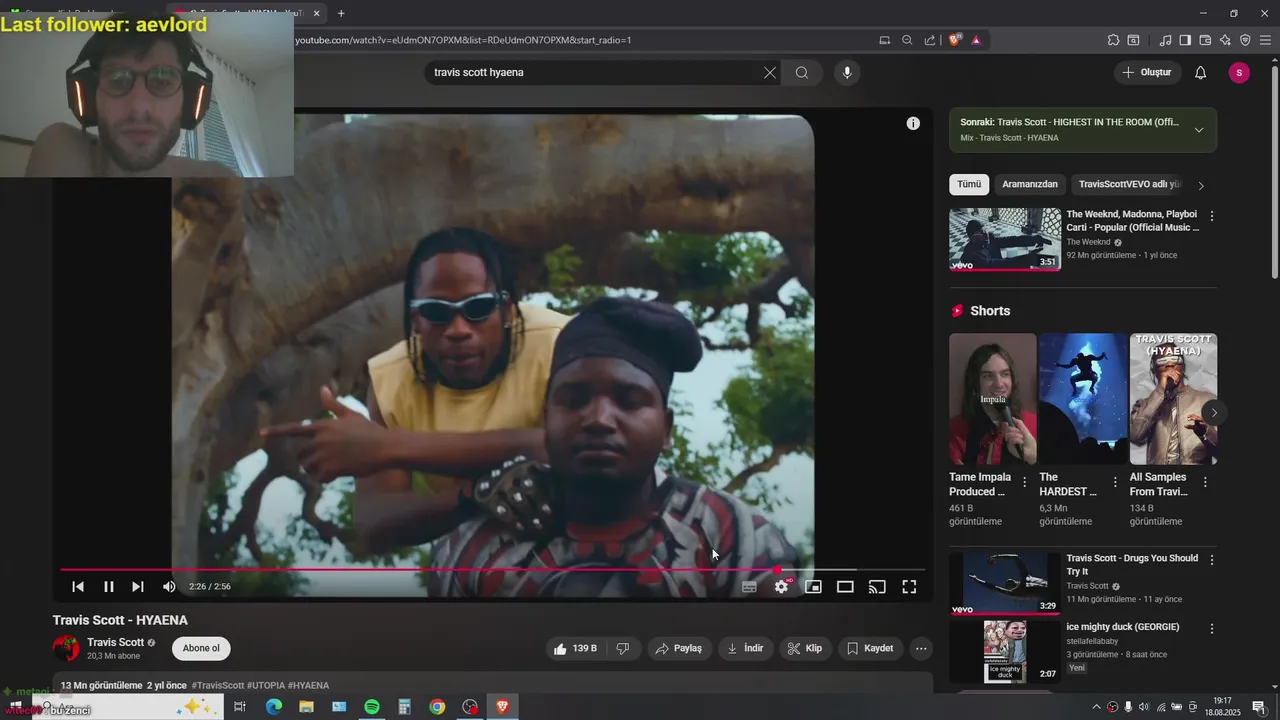The width and height of the screenshot is (1280, 720).
Task: Expand the Mix Travis Scott HYAENA queue
Action: pos(1199,130)
